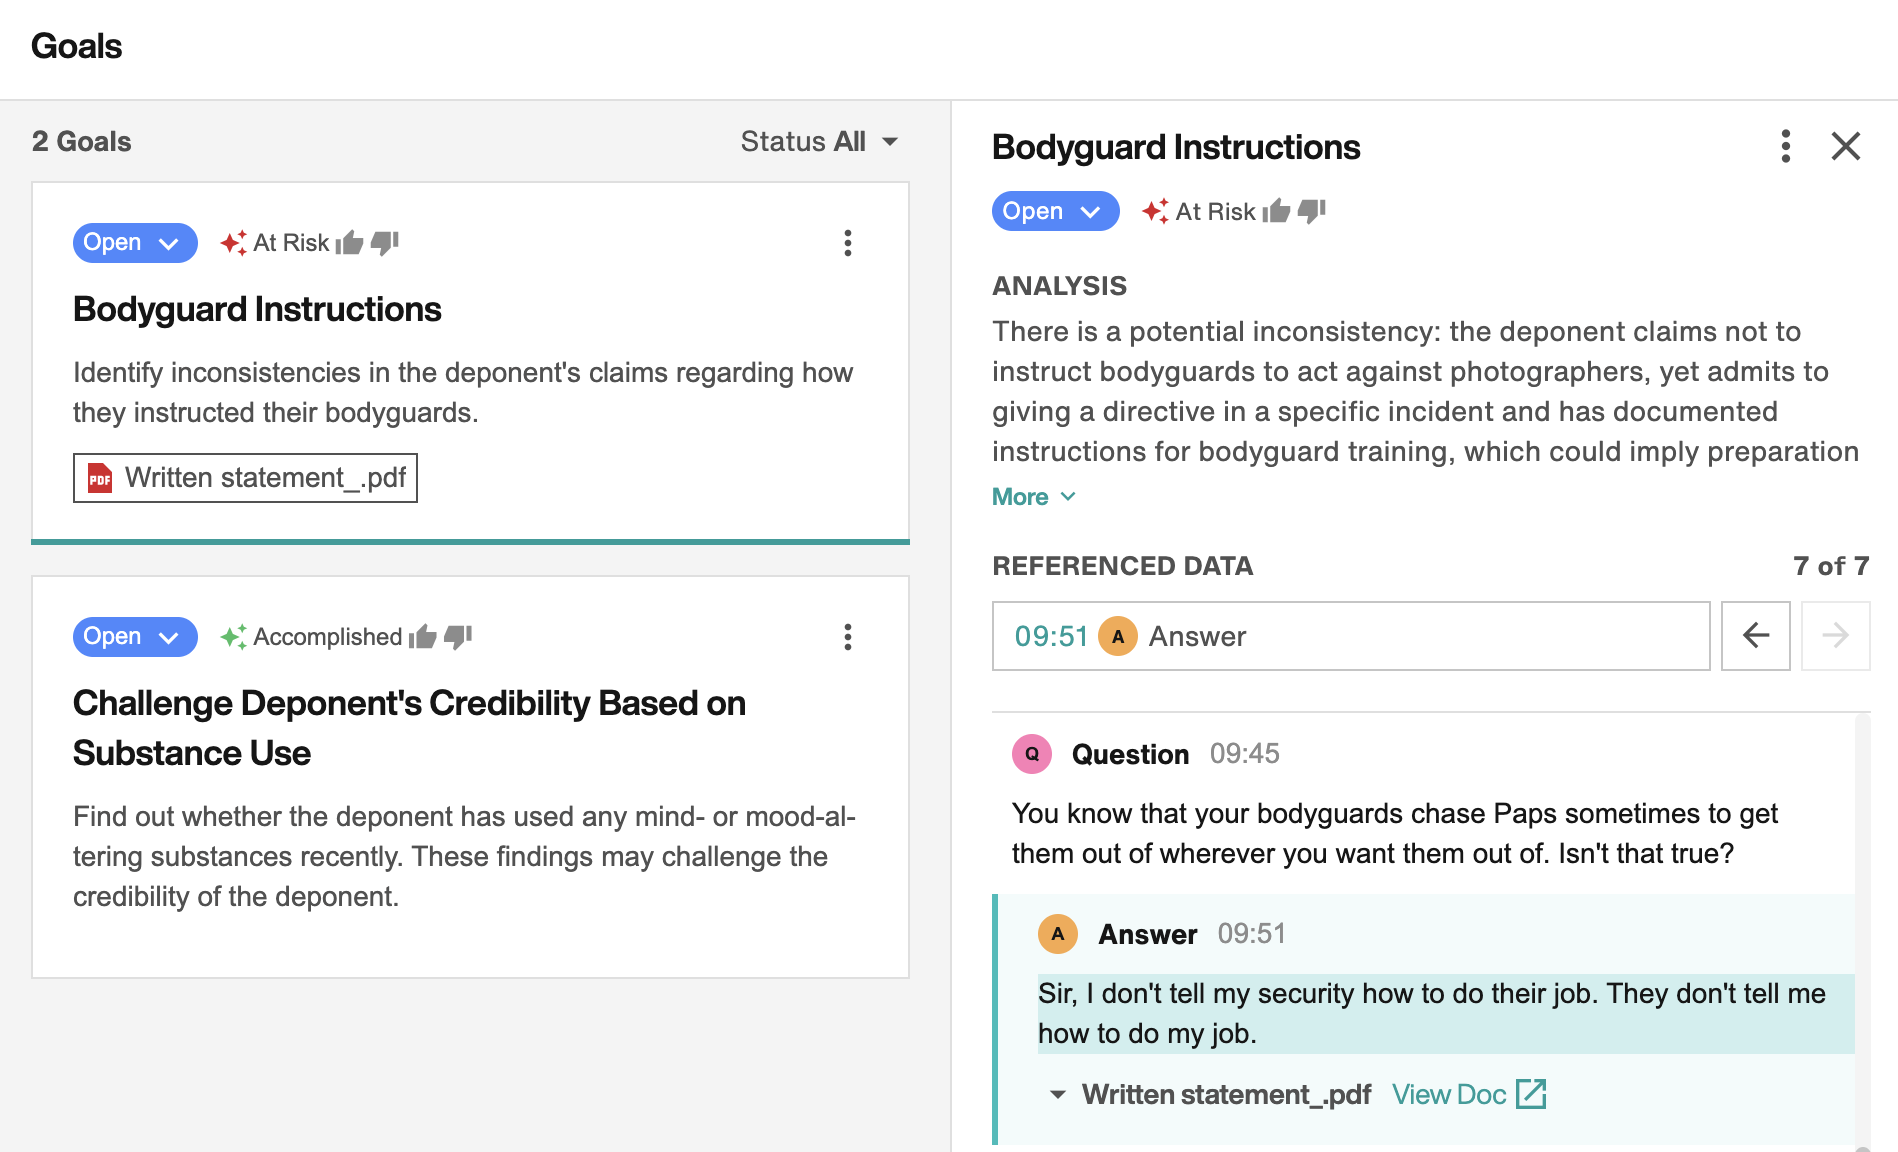The height and width of the screenshot is (1152, 1898).
Task: Click the PDF icon on Written statement attachment
Action: 100,478
